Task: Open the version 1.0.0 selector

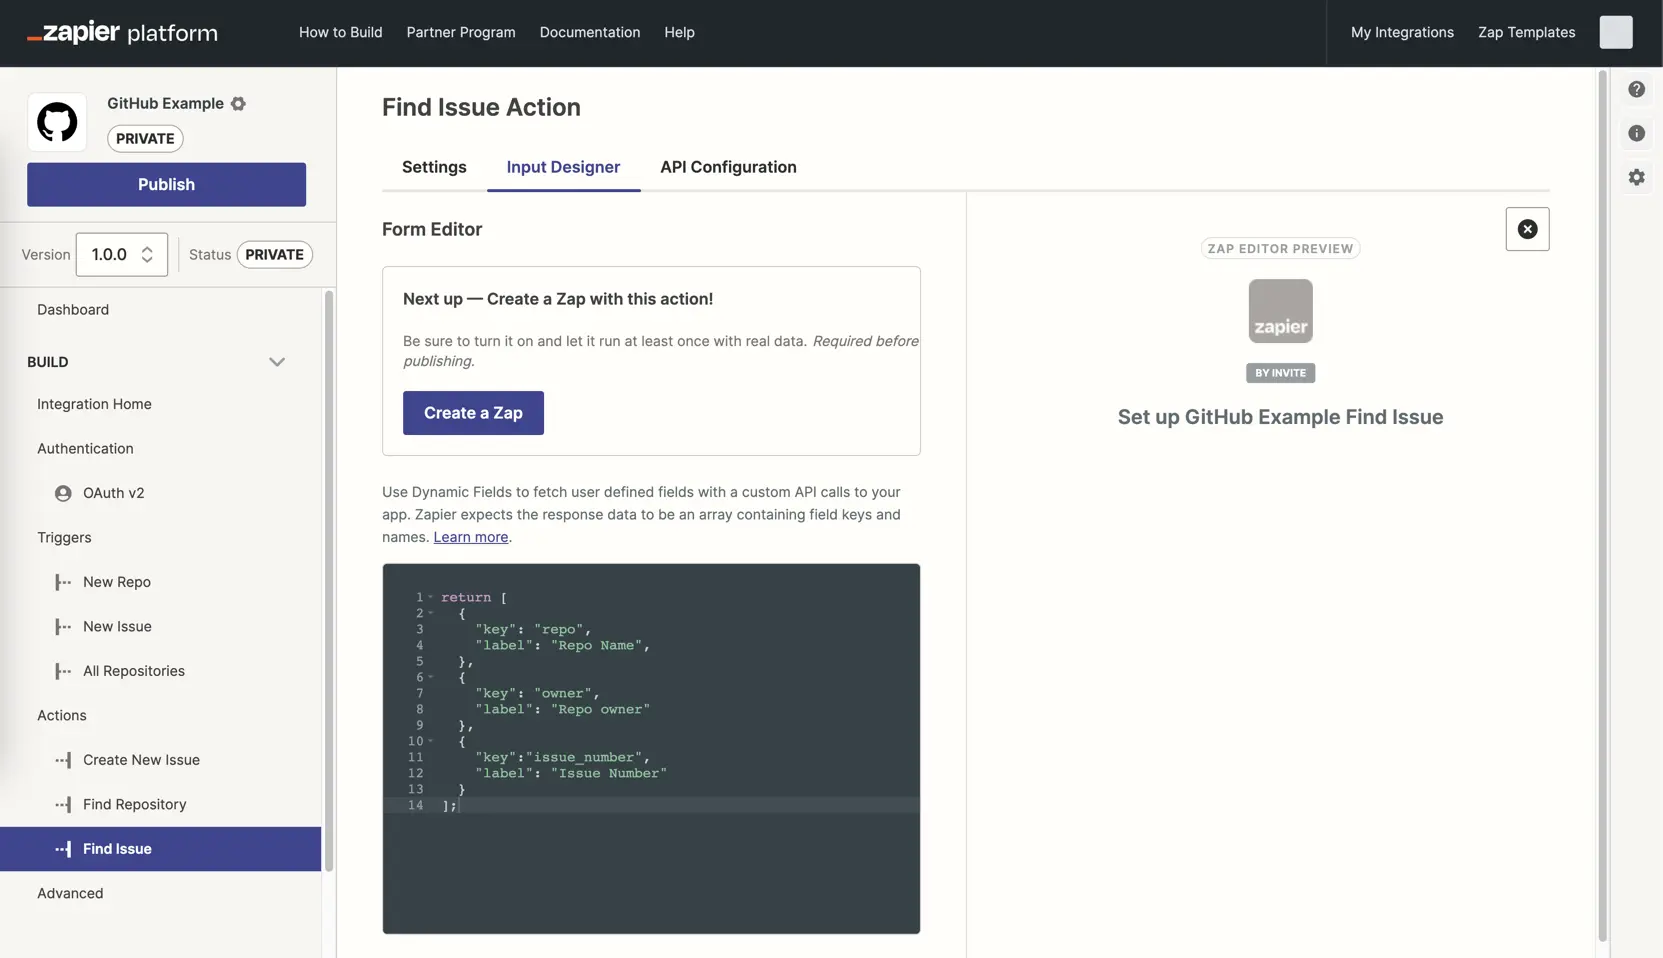Action: [x=122, y=254]
